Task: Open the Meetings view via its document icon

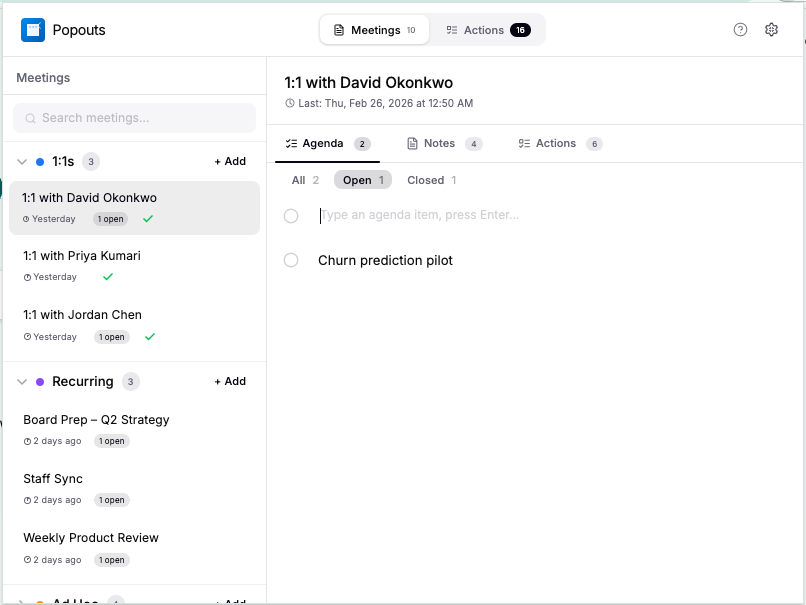Action: pos(341,30)
